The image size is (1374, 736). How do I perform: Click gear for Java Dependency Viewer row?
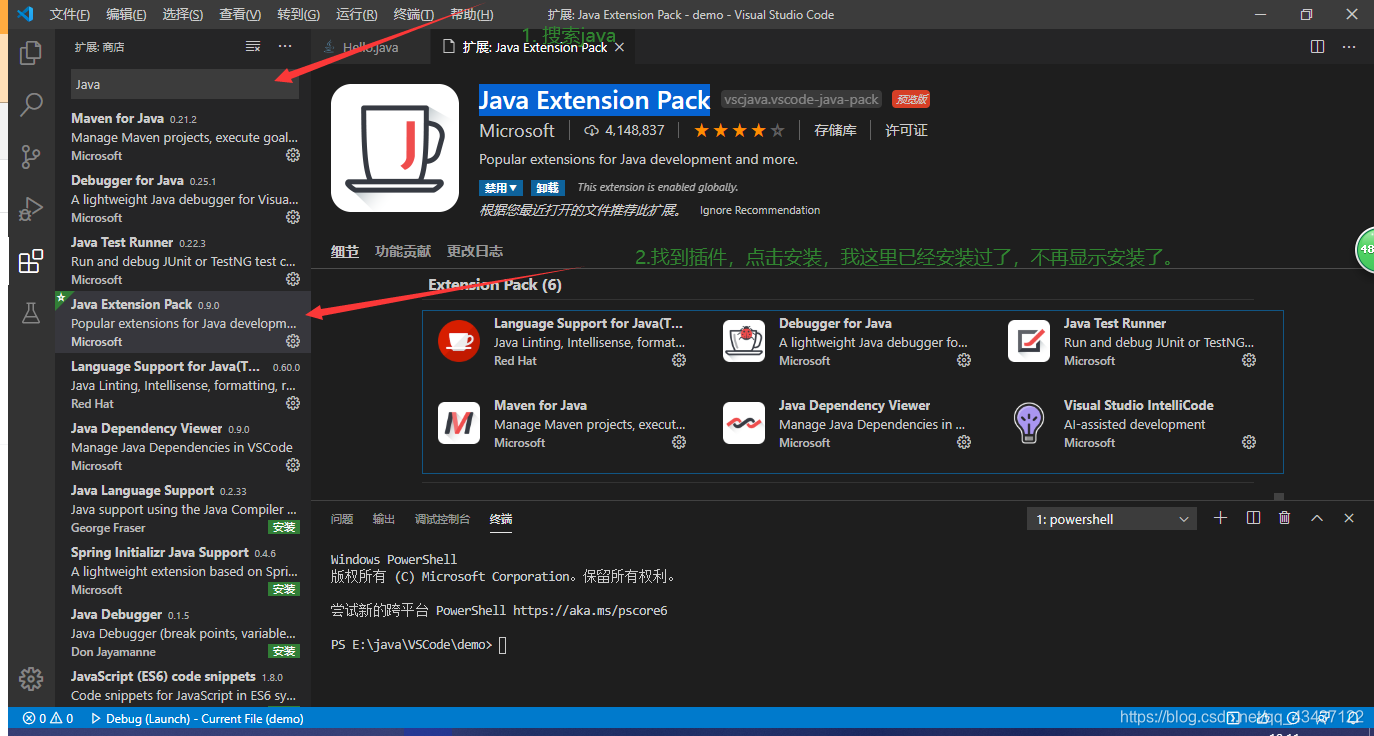293,465
